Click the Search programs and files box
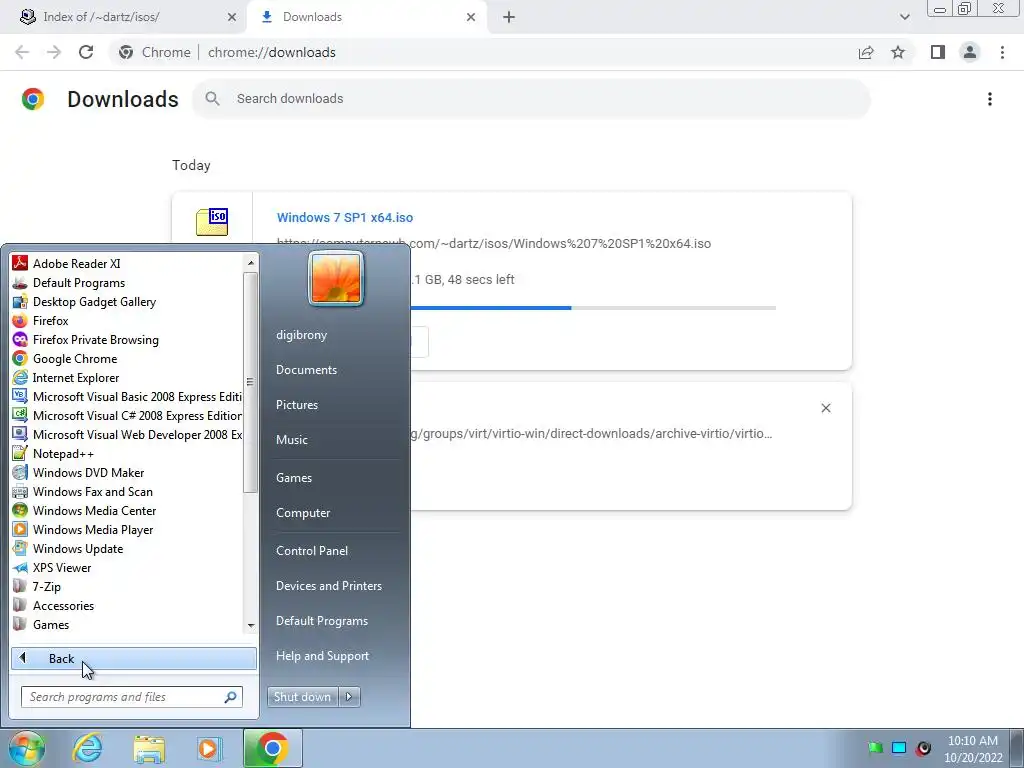The width and height of the screenshot is (1024, 768). (132, 697)
